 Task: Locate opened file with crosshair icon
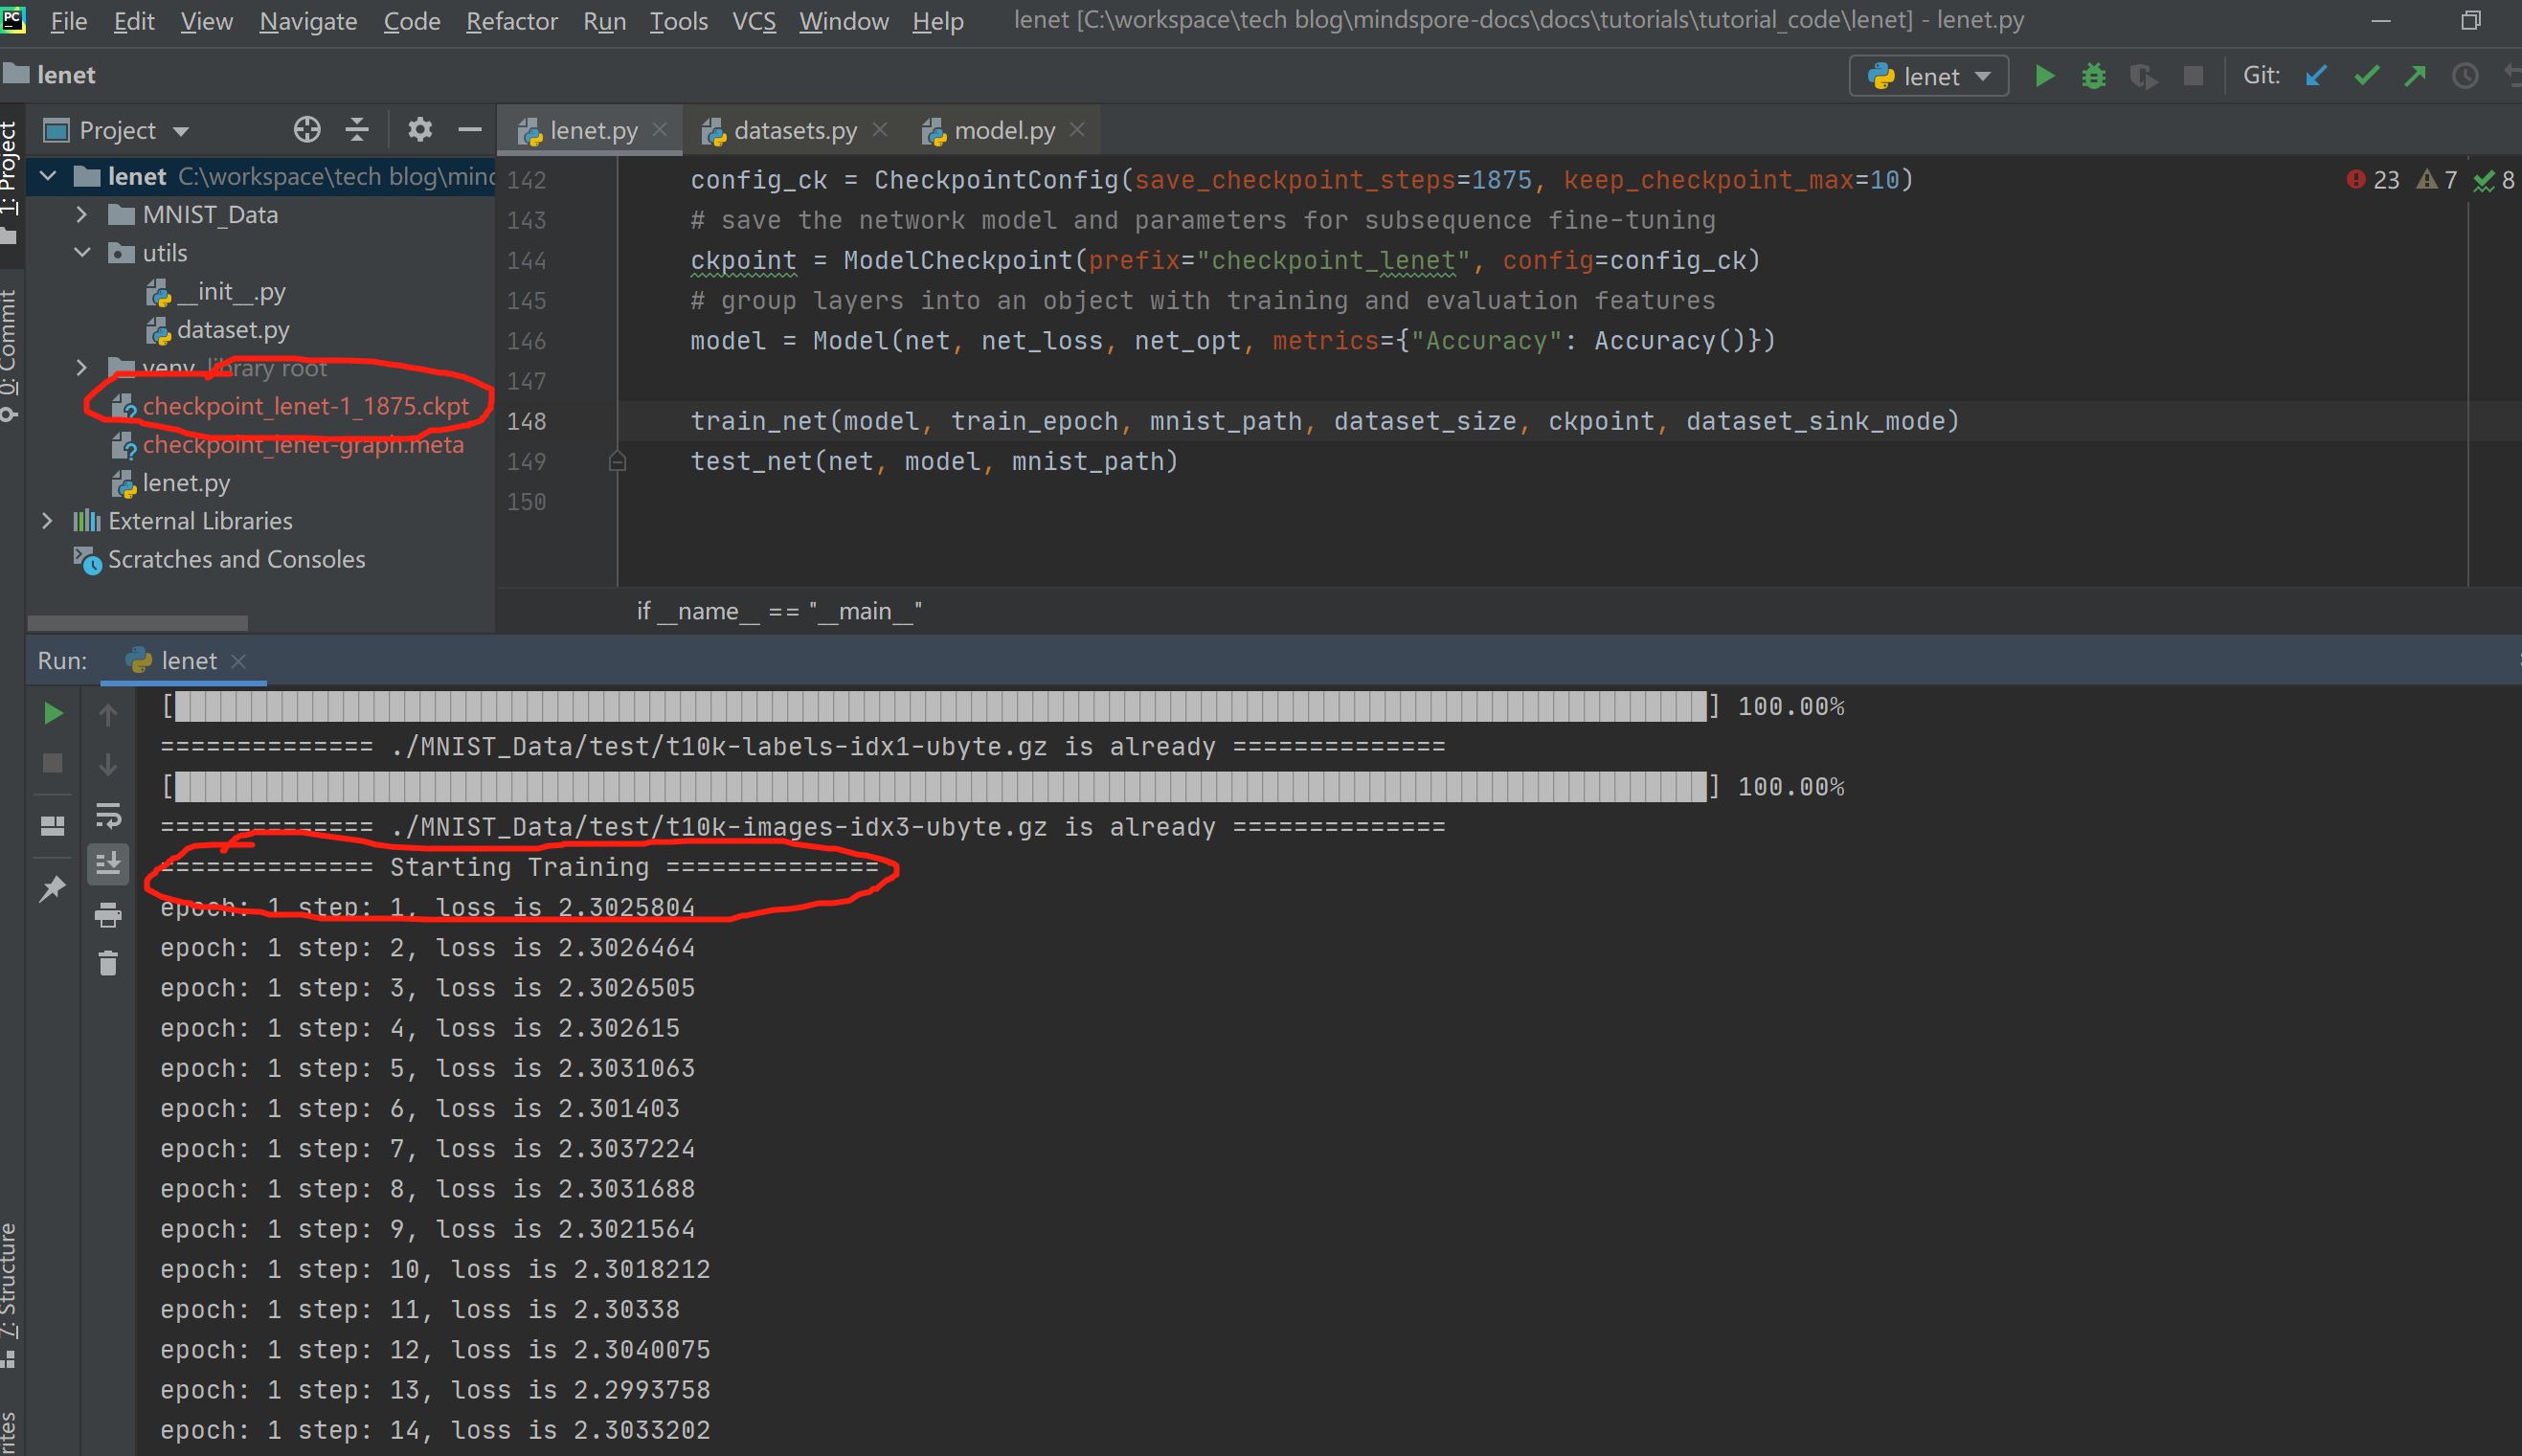point(307,130)
